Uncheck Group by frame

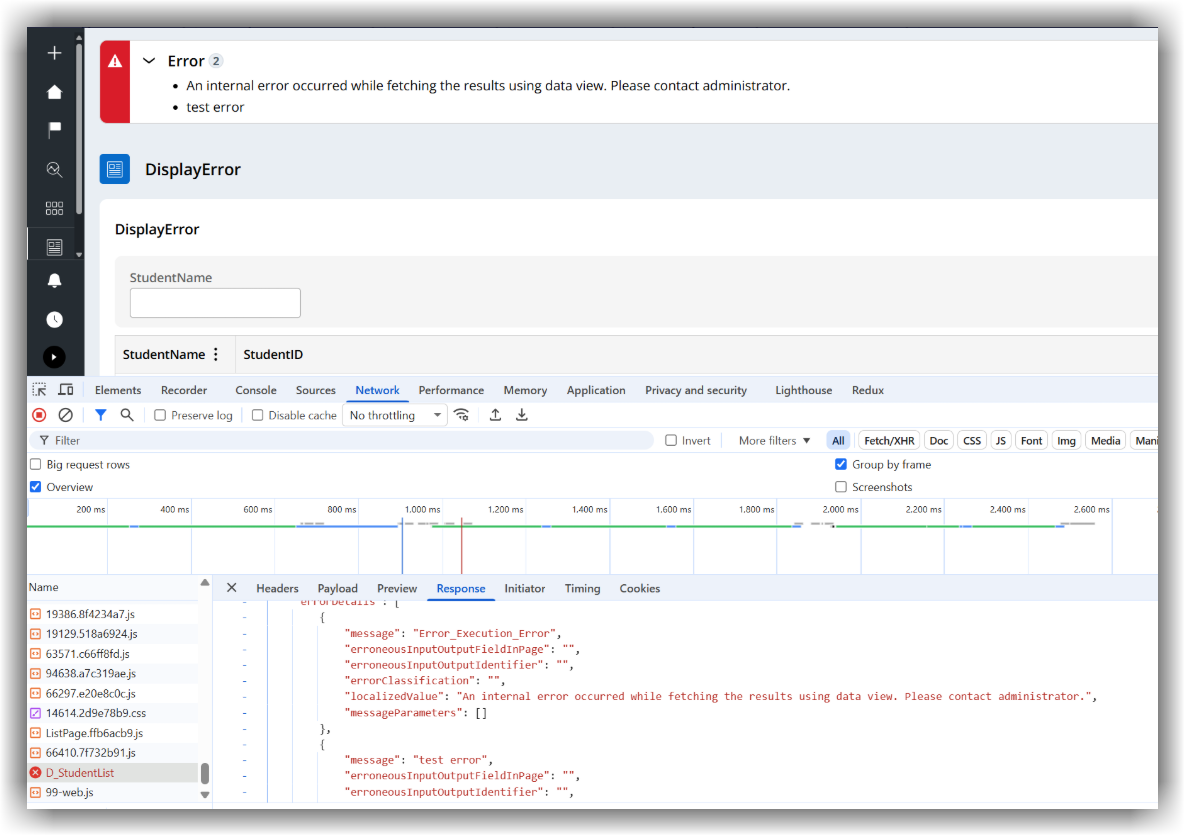[841, 464]
